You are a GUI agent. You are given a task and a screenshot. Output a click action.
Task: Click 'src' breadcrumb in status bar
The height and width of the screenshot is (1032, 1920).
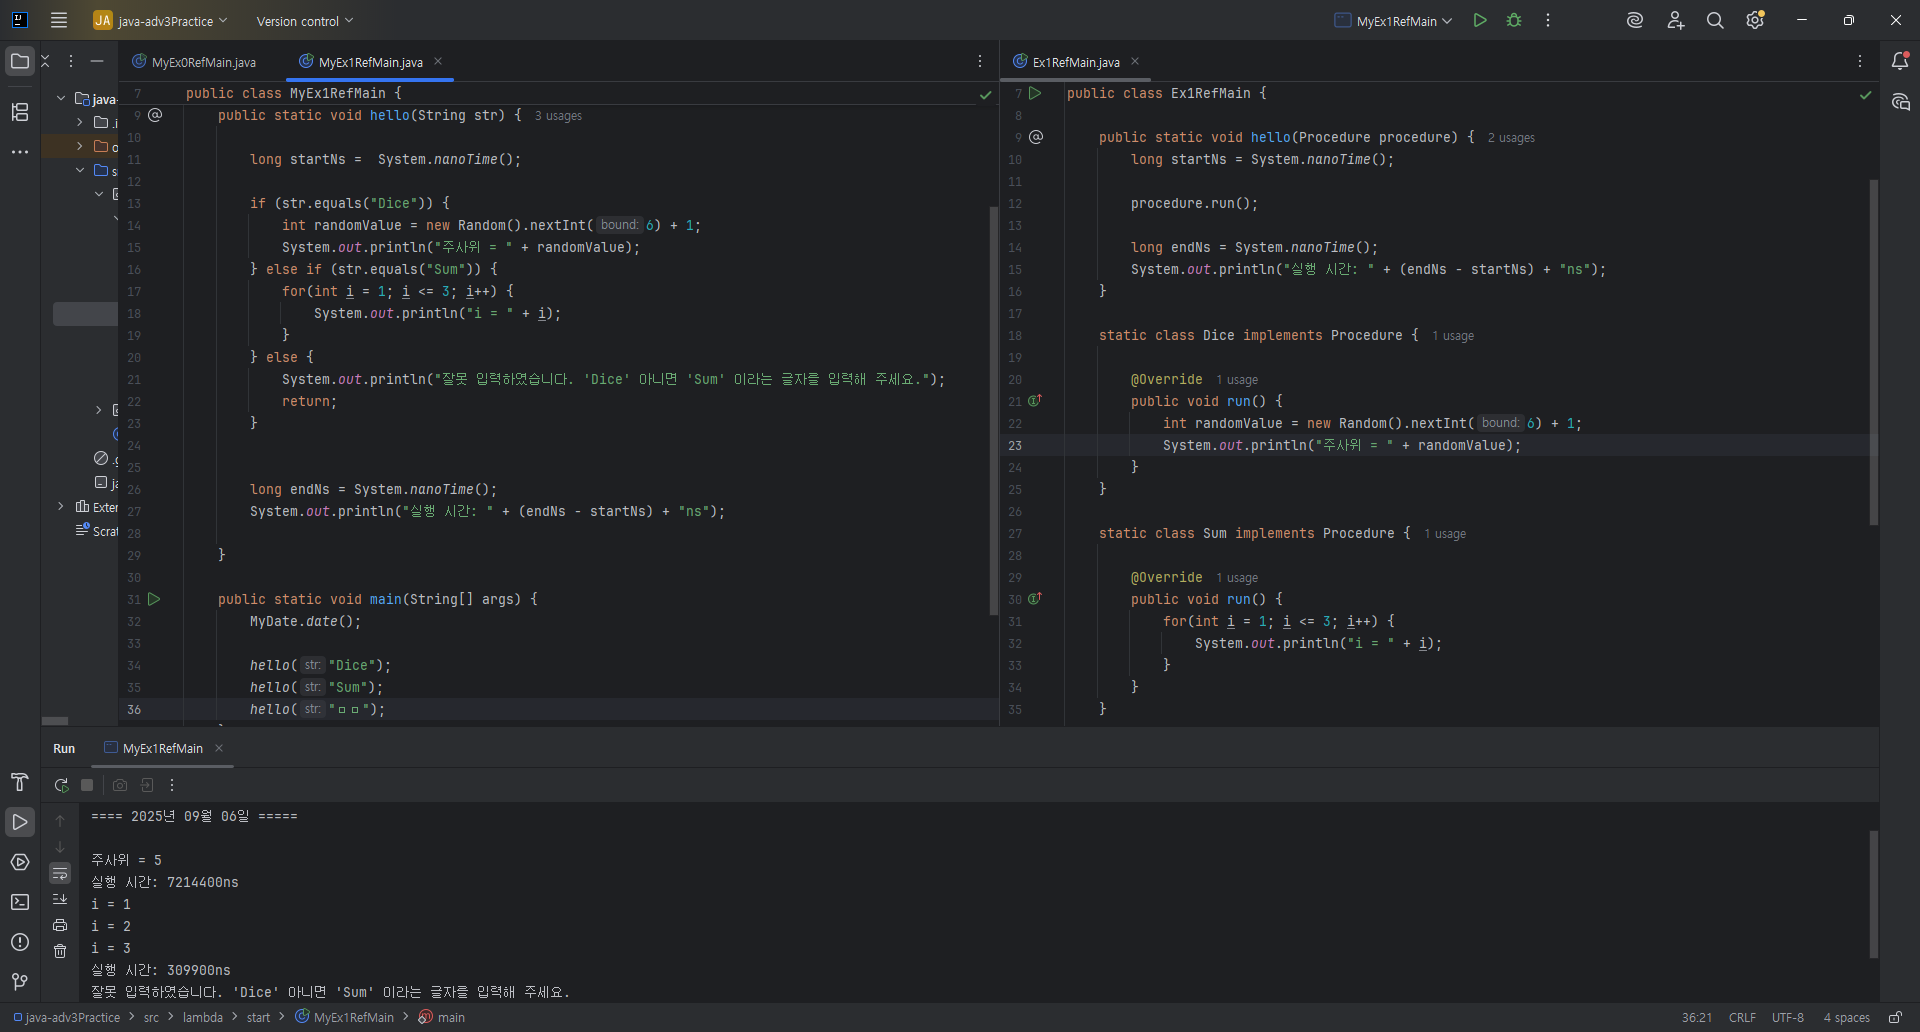[x=151, y=1017]
